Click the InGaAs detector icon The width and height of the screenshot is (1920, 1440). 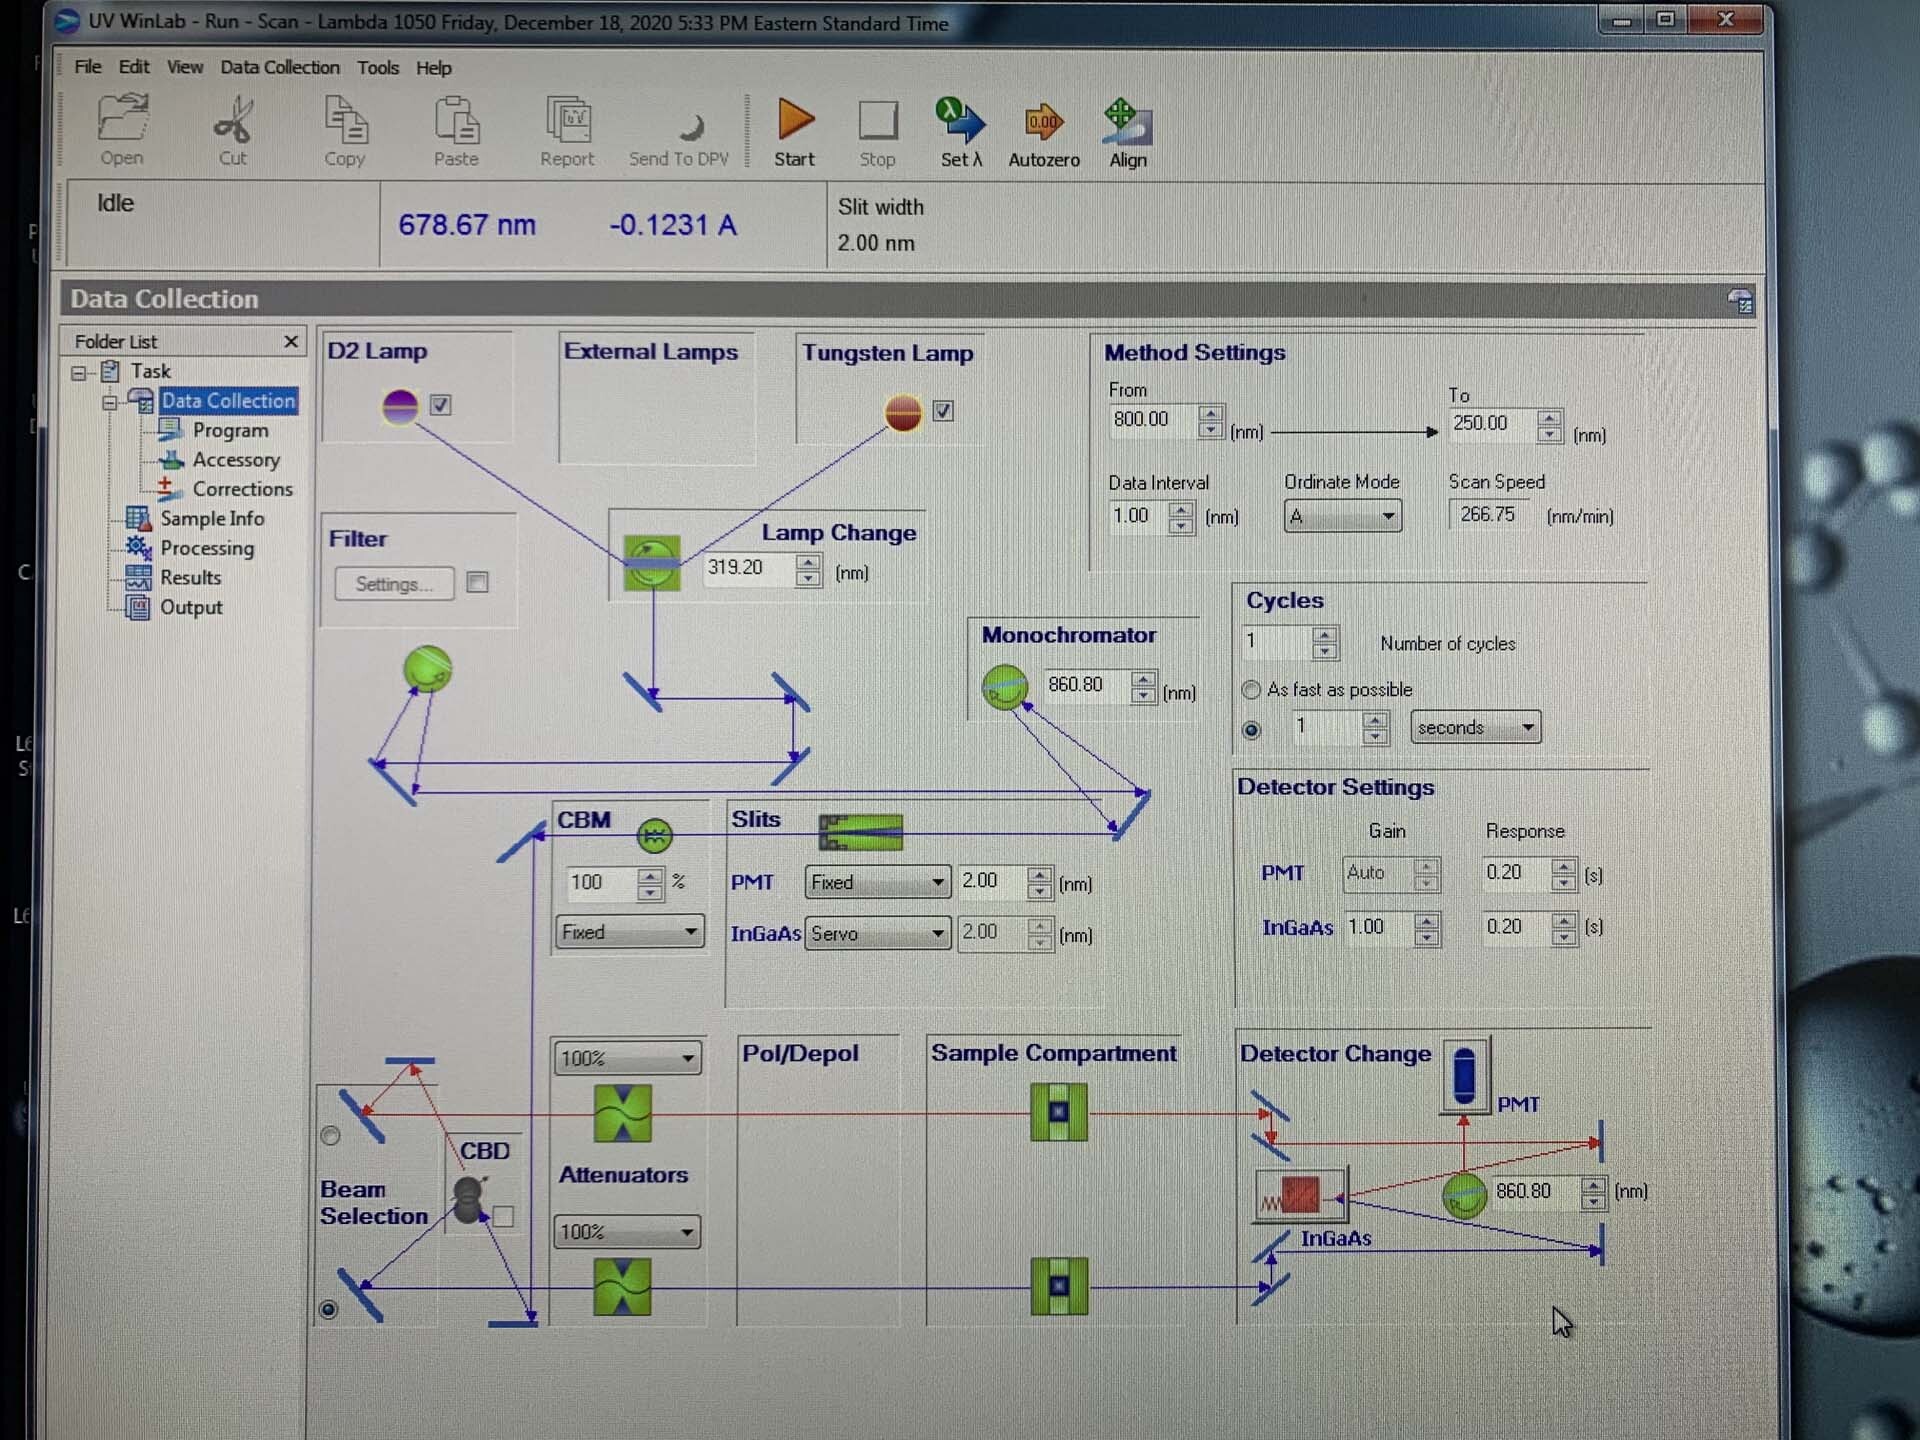(x=1299, y=1194)
